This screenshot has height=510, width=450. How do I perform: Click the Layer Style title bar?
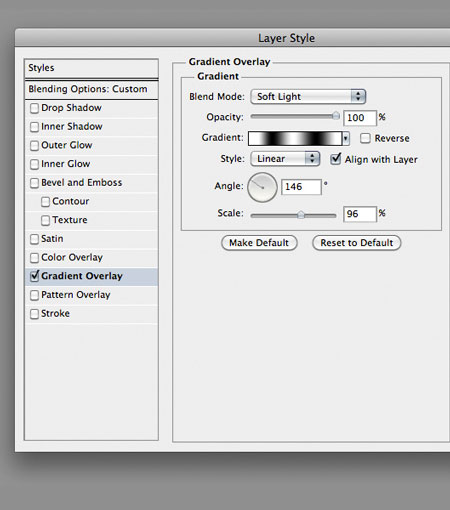point(232,38)
